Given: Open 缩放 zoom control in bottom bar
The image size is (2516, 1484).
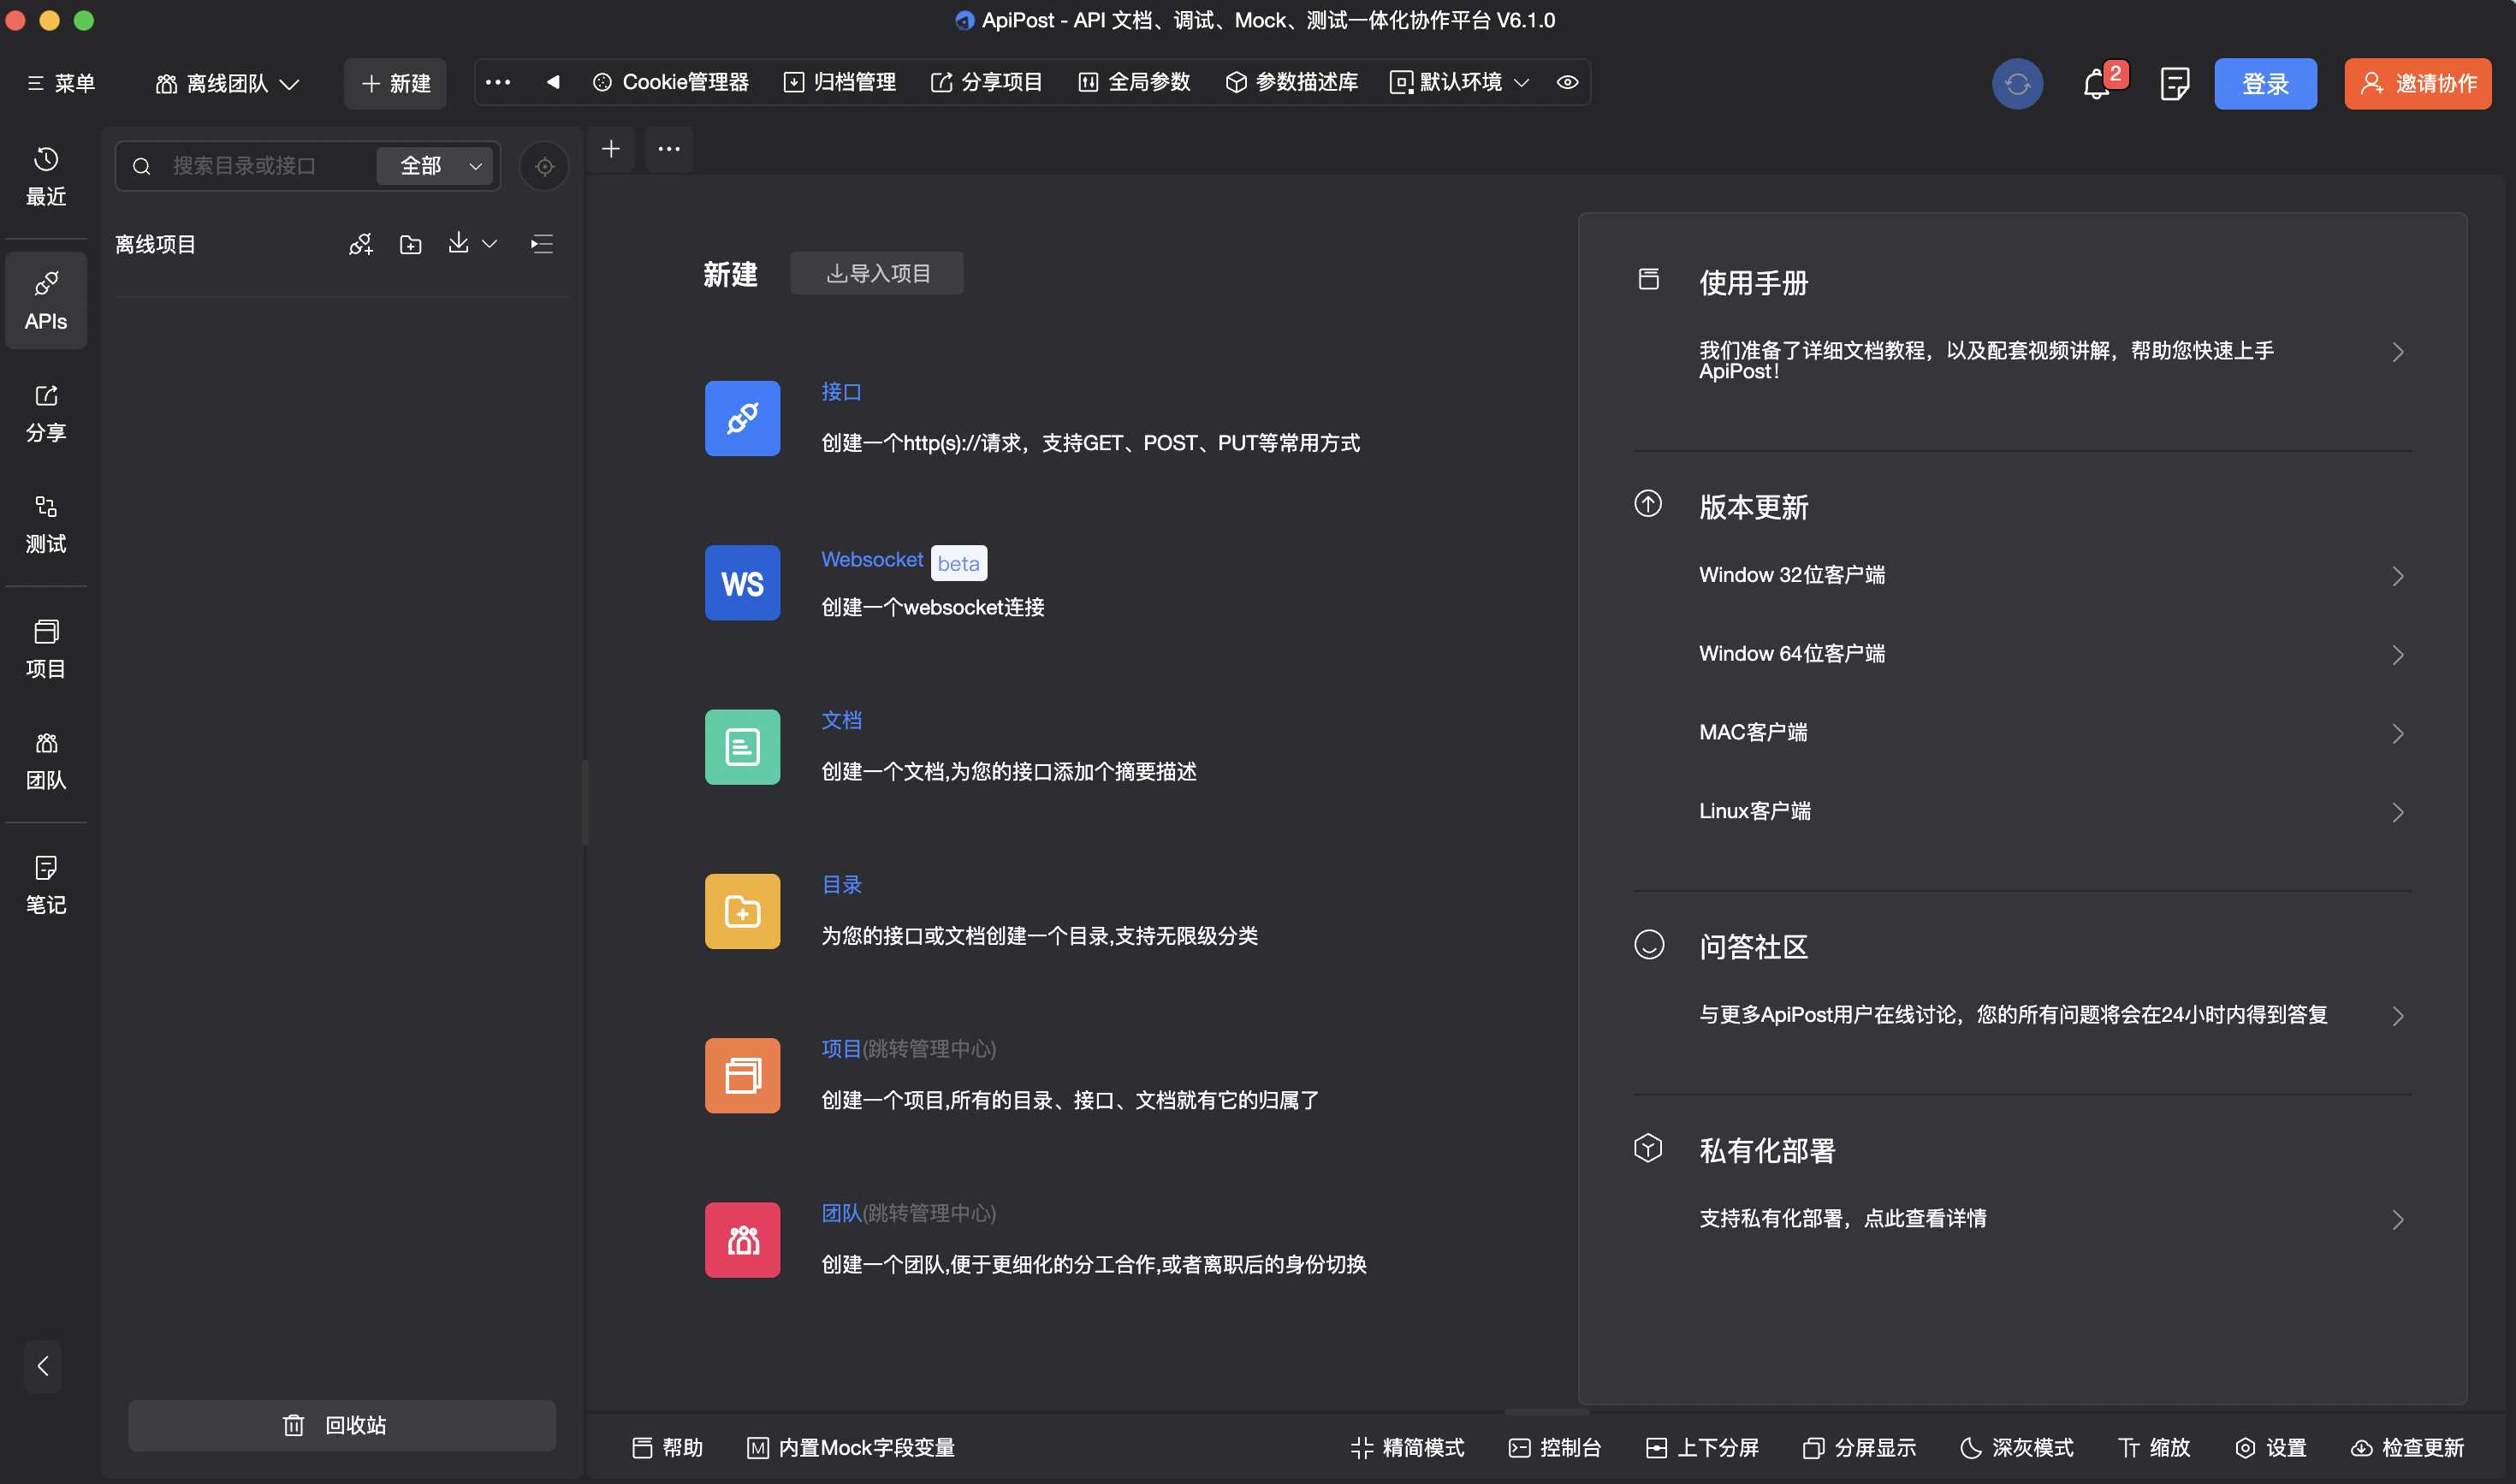Looking at the screenshot, I should (2154, 1447).
